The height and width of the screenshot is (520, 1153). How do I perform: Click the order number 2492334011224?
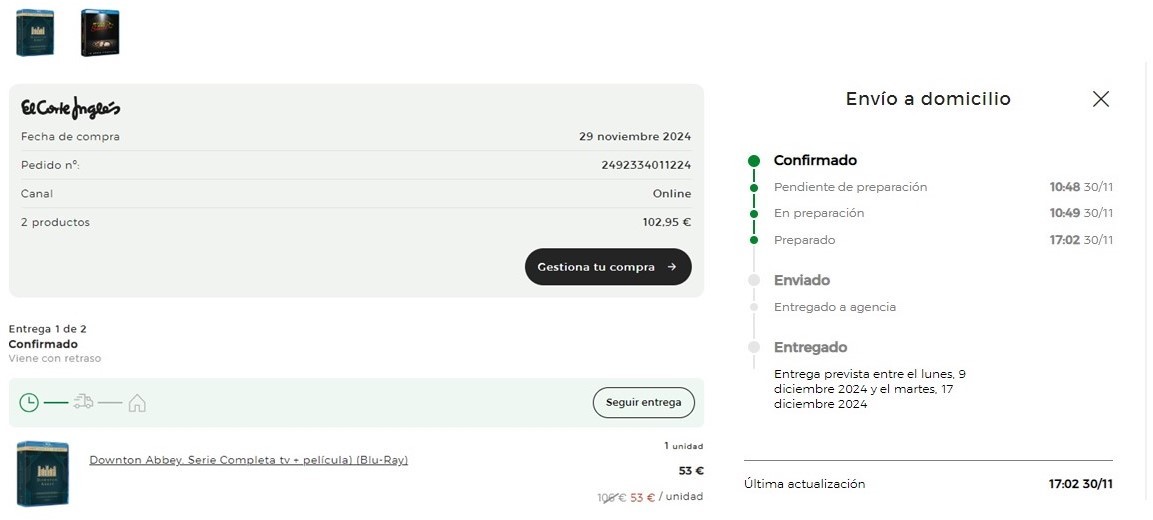[x=646, y=165]
